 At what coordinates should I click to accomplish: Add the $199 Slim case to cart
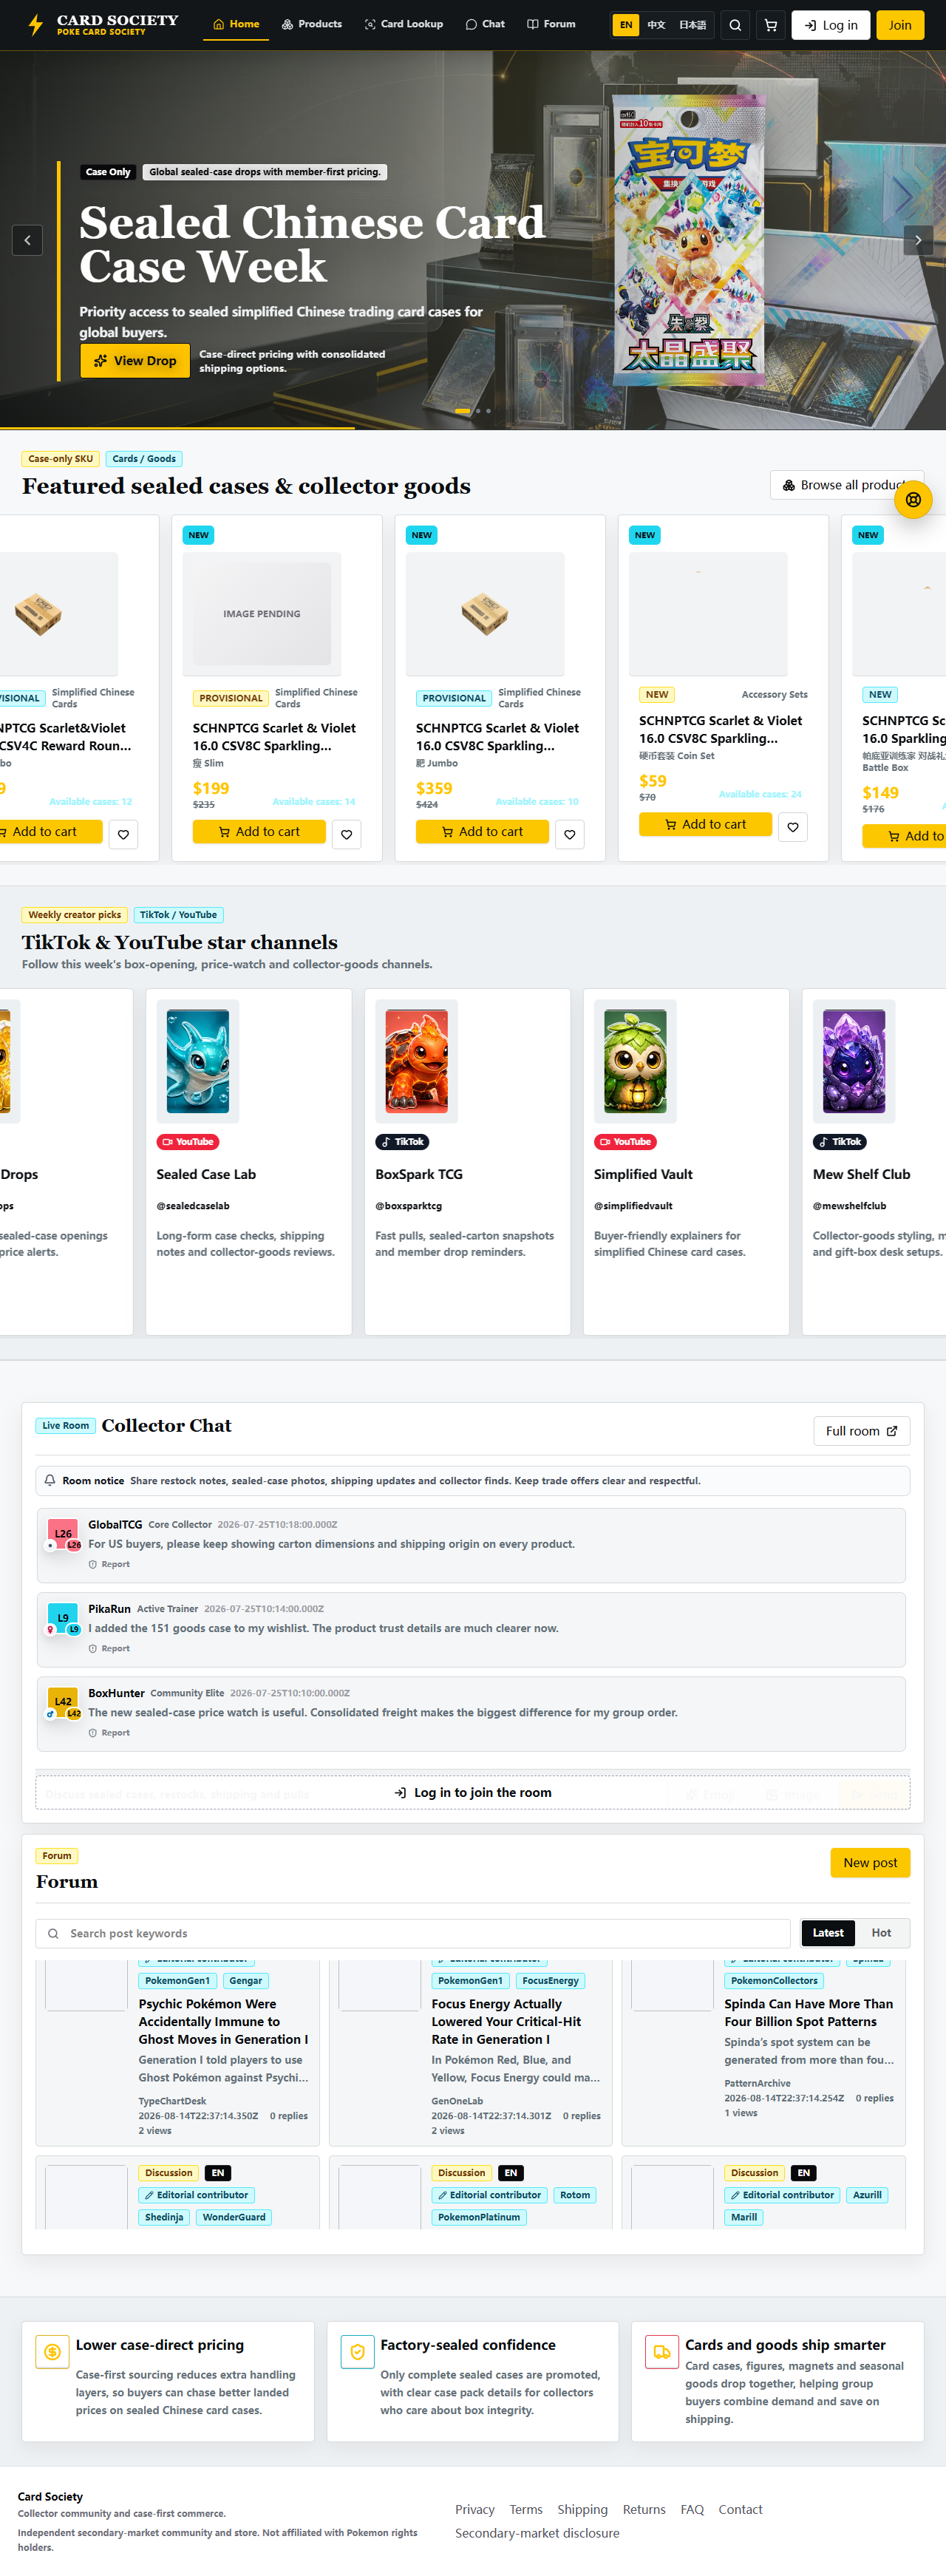click(x=259, y=832)
